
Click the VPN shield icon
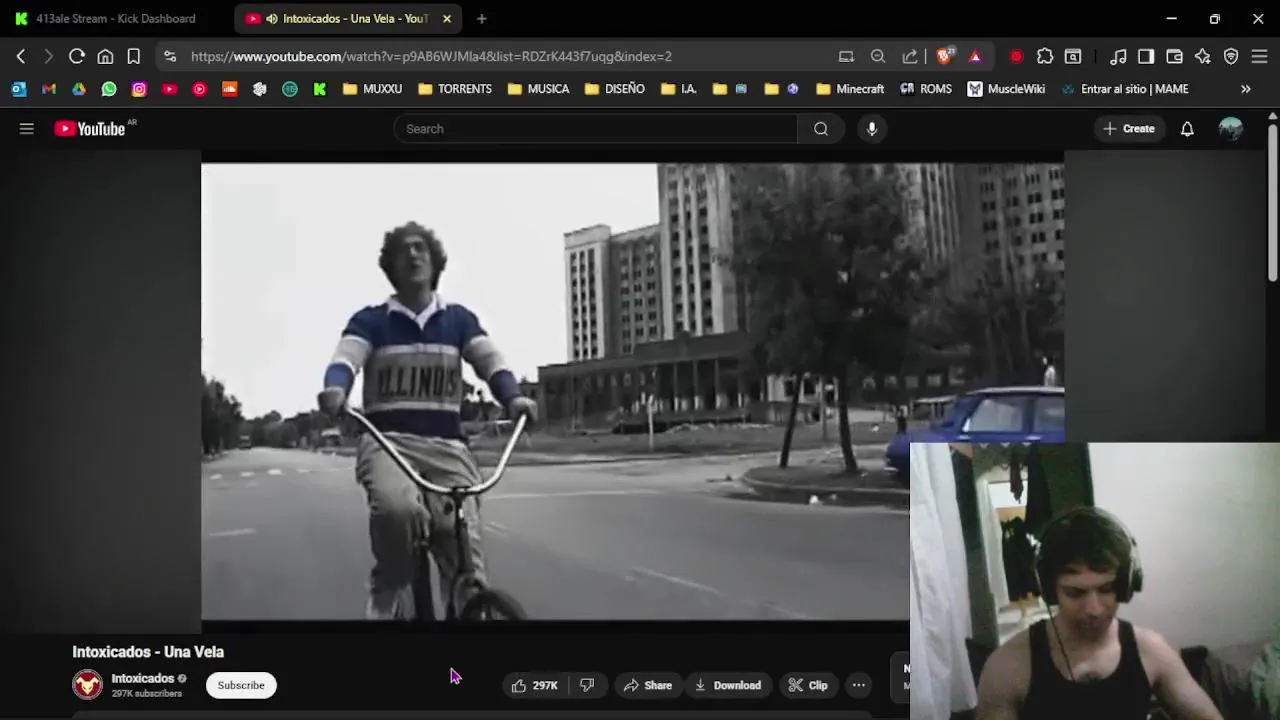point(1231,56)
